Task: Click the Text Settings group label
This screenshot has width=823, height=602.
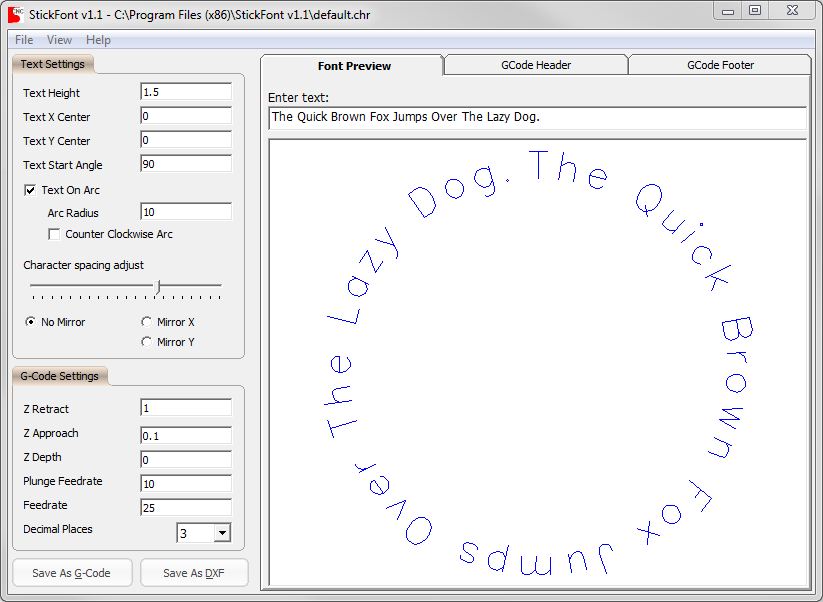Action: point(52,64)
